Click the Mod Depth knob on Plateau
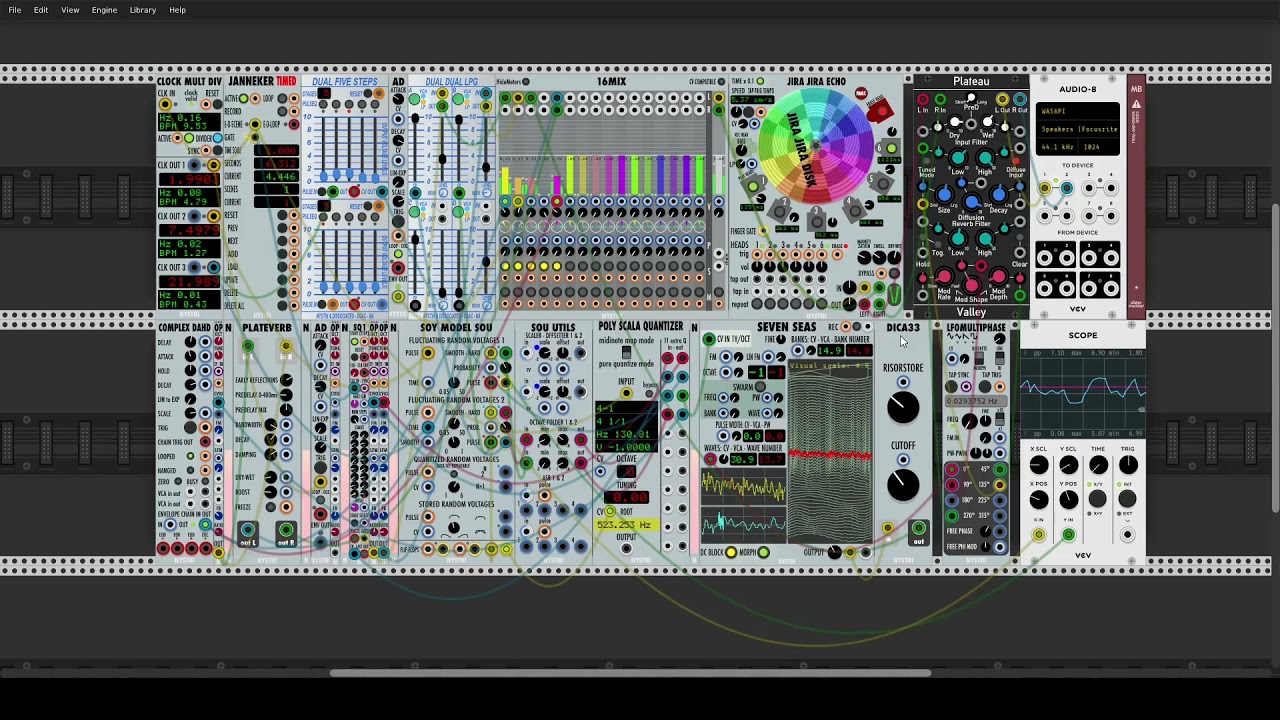This screenshot has height=720, width=1280. tap(999, 277)
